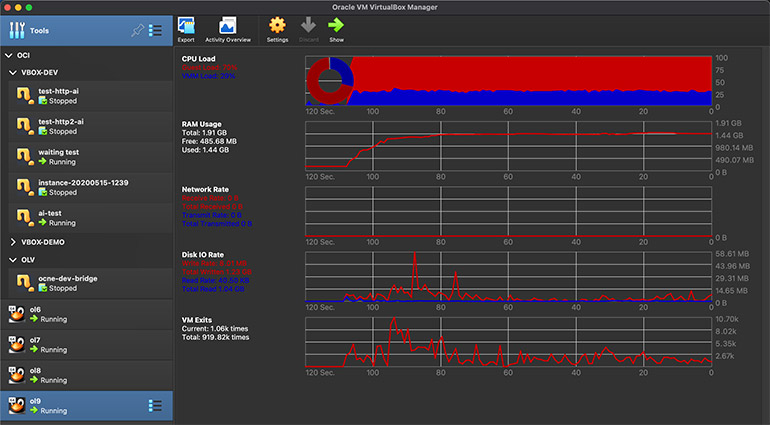
Task: Select the test-http-ai machine
Action: click(x=90, y=96)
